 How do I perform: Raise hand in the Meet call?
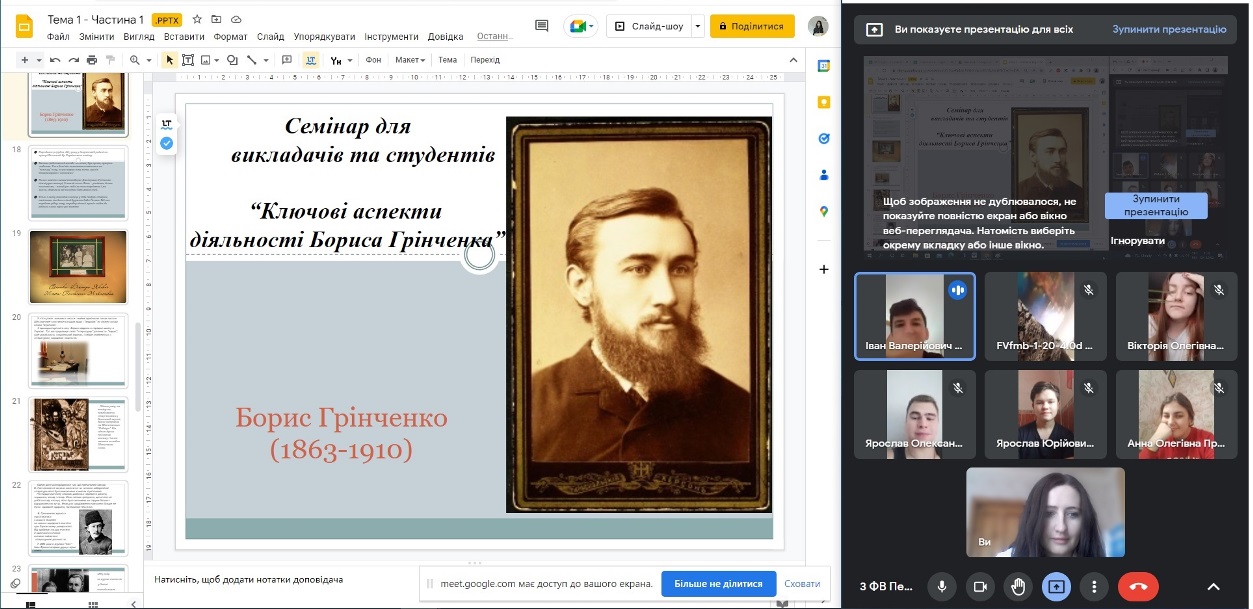[x=1018, y=587]
